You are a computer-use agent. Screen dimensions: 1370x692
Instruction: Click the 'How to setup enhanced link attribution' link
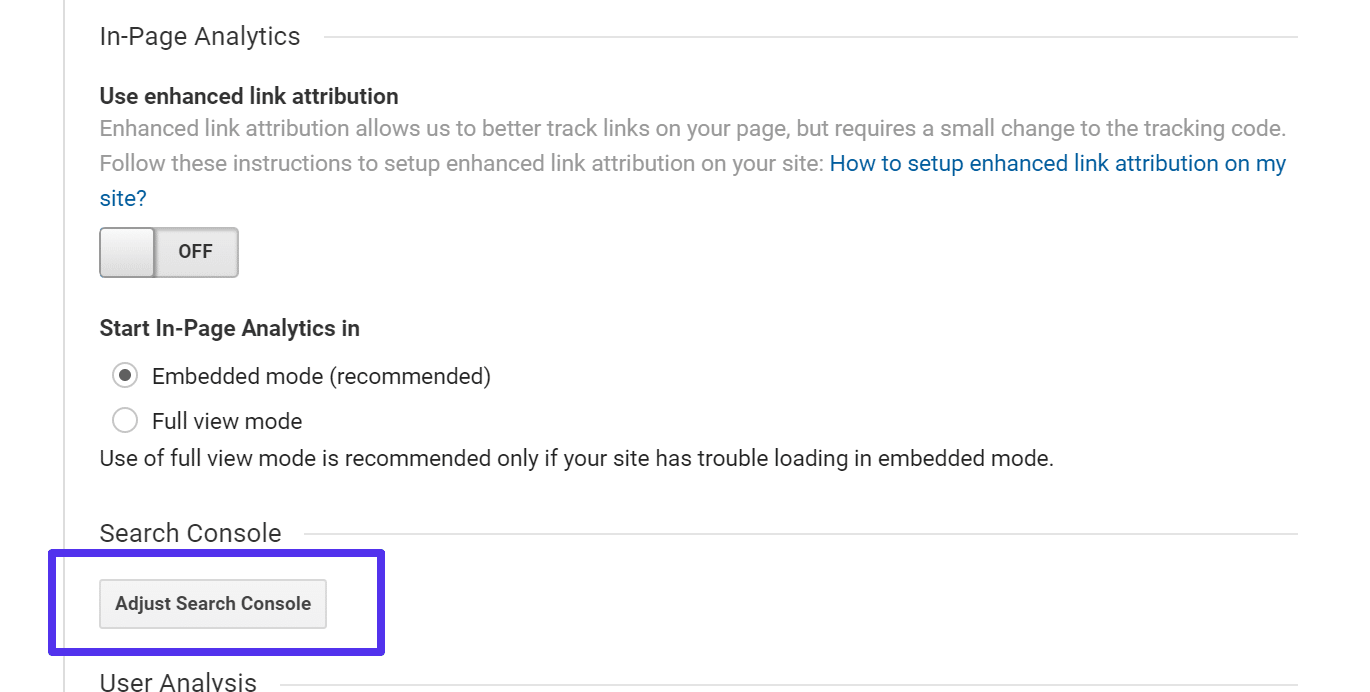tap(1058, 163)
